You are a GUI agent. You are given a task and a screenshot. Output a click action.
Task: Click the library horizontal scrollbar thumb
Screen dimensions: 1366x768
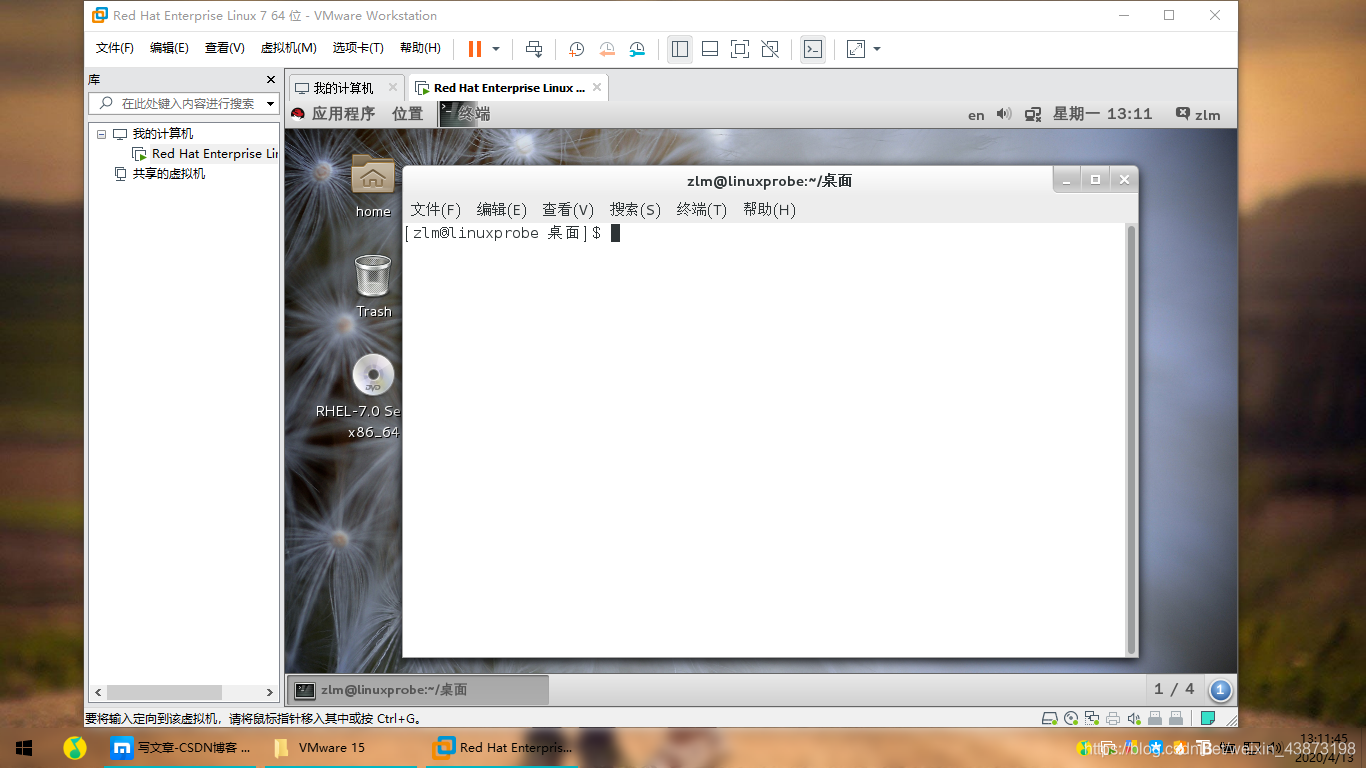coord(164,692)
